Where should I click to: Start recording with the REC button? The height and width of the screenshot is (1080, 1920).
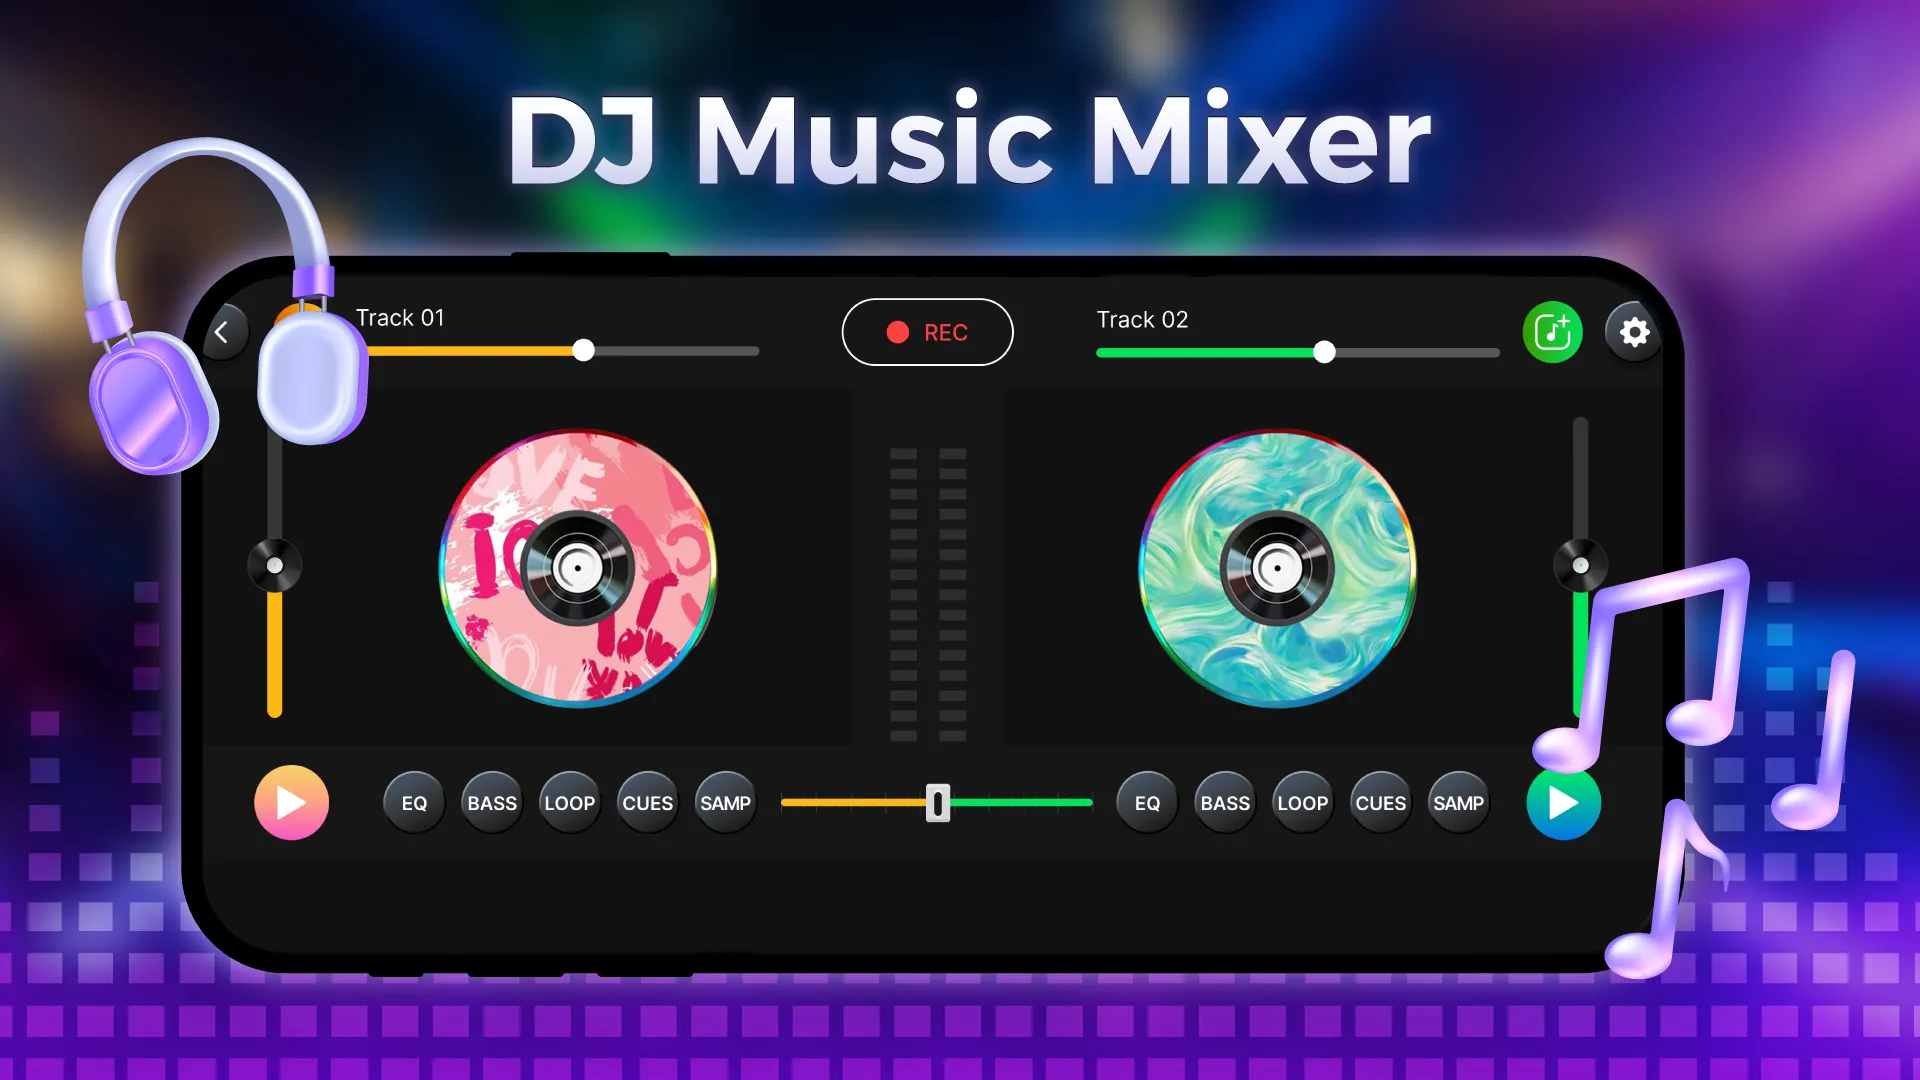927,332
